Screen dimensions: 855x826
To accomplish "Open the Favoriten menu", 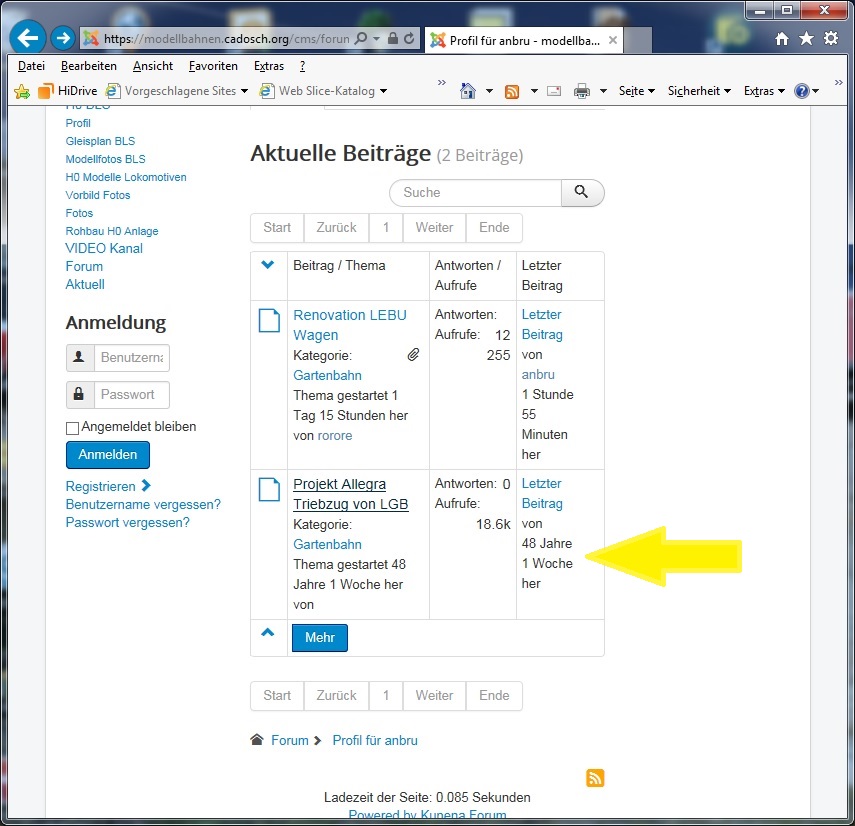I will [x=213, y=66].
